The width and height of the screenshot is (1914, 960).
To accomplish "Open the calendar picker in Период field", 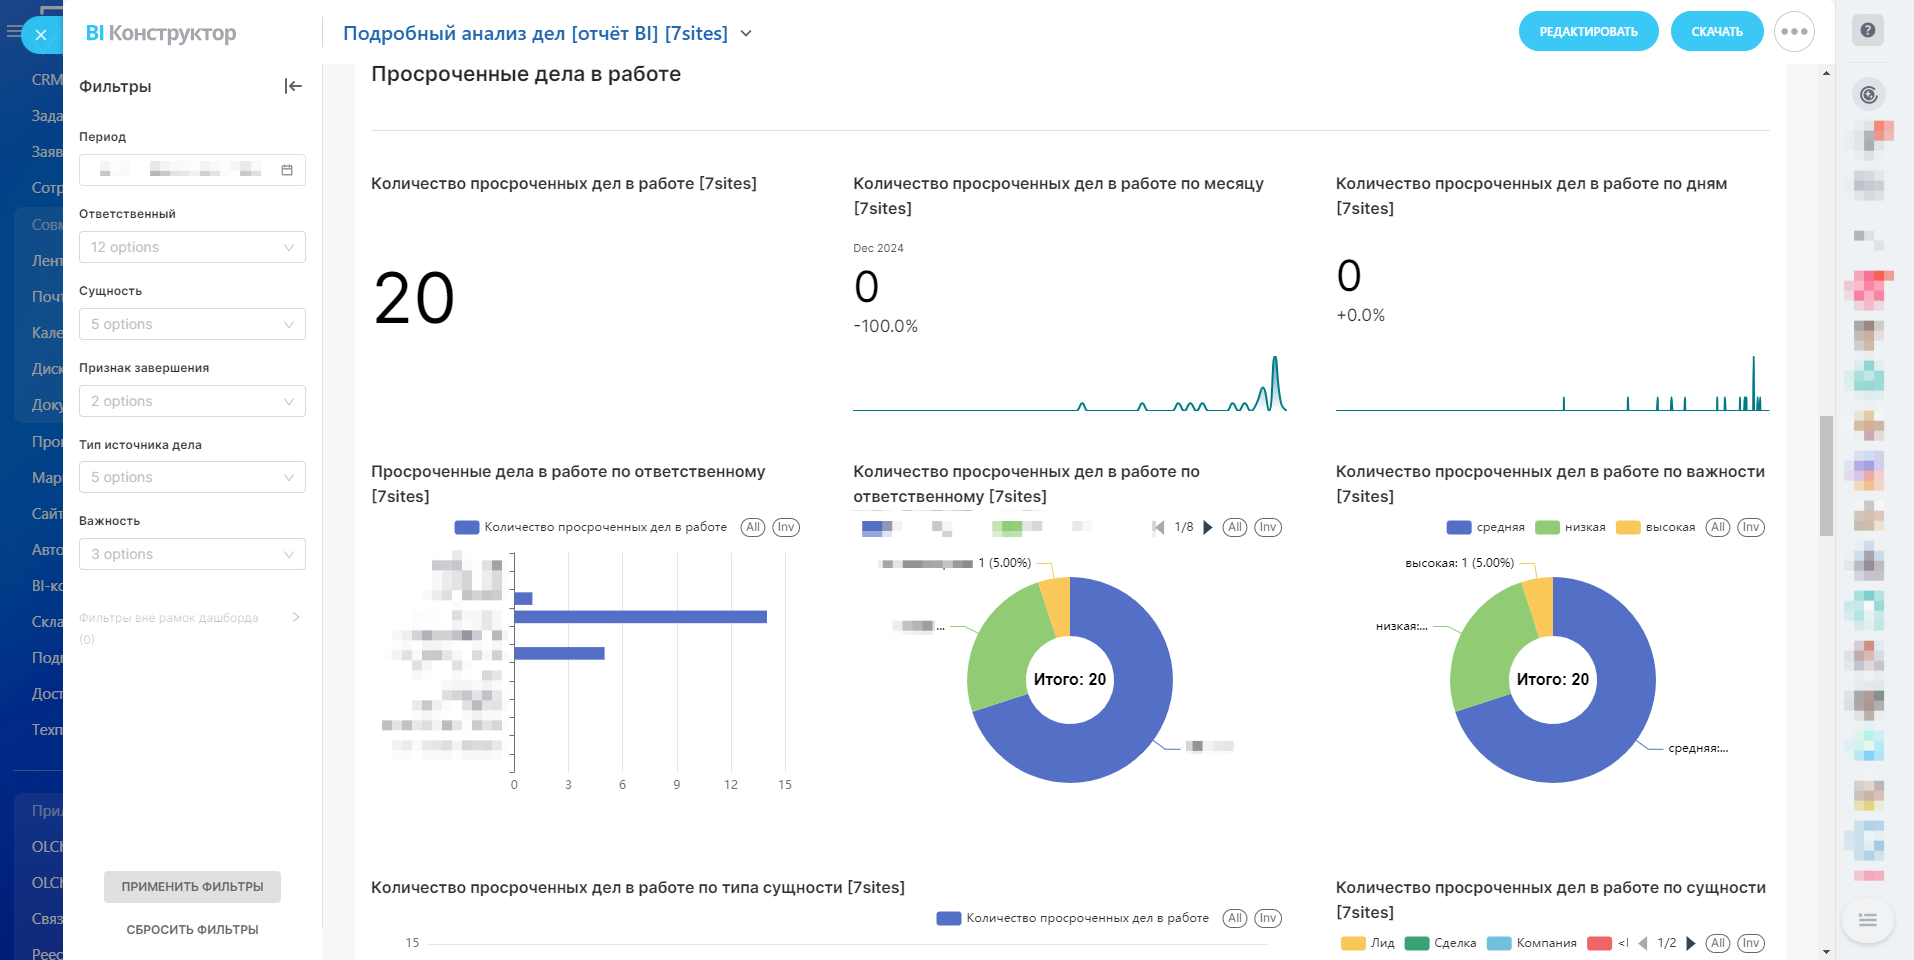I will click(x=287, y=170).
